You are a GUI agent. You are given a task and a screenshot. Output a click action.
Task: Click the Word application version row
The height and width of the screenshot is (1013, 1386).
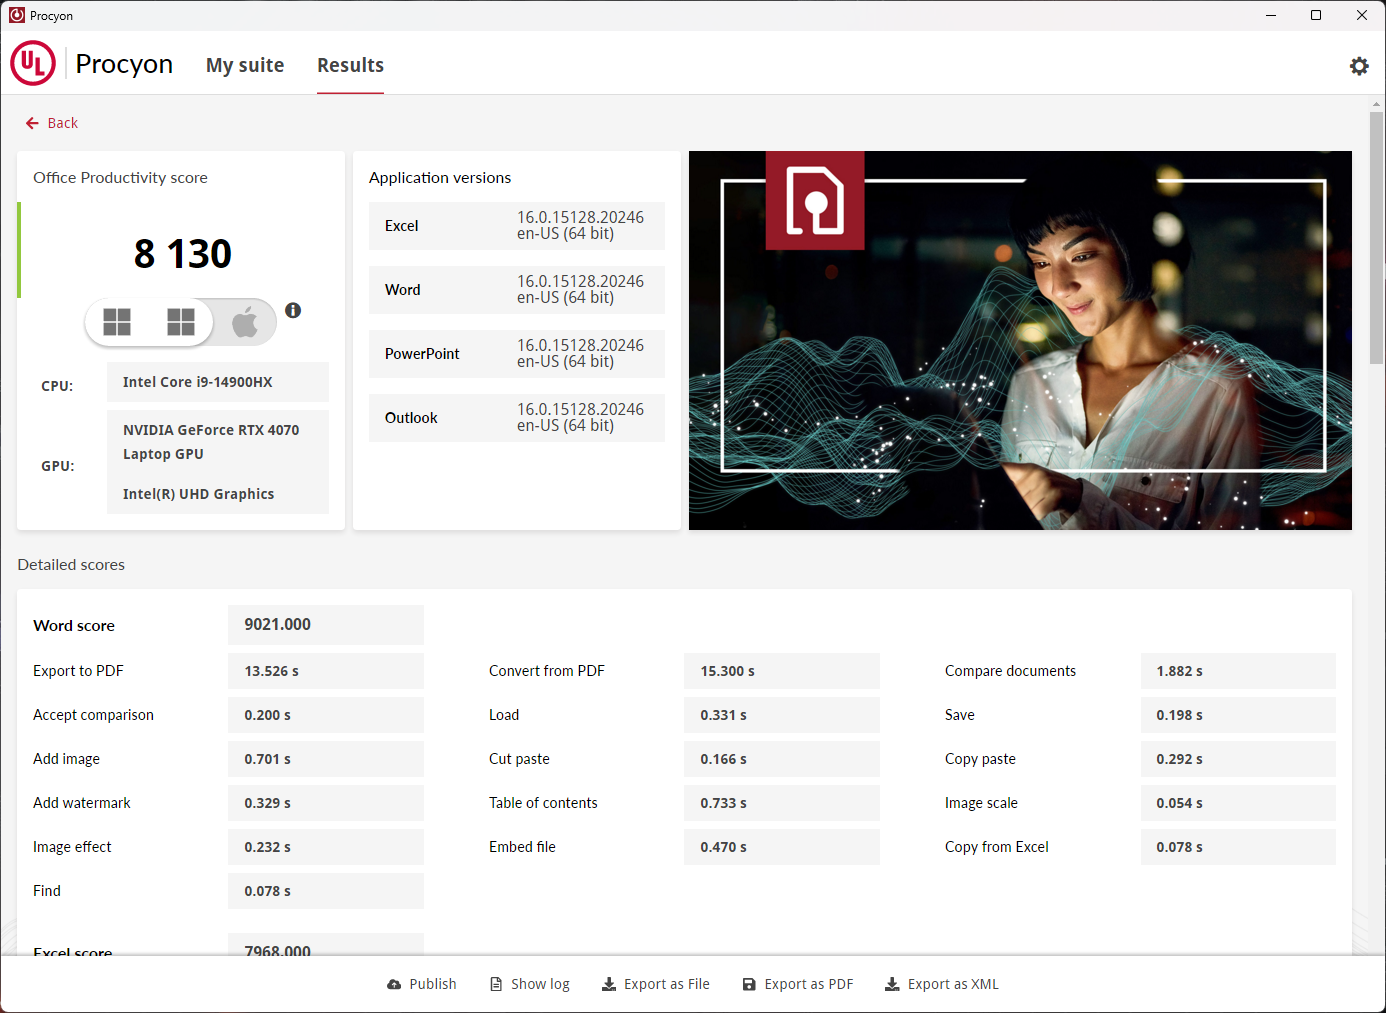coord(517,290)
